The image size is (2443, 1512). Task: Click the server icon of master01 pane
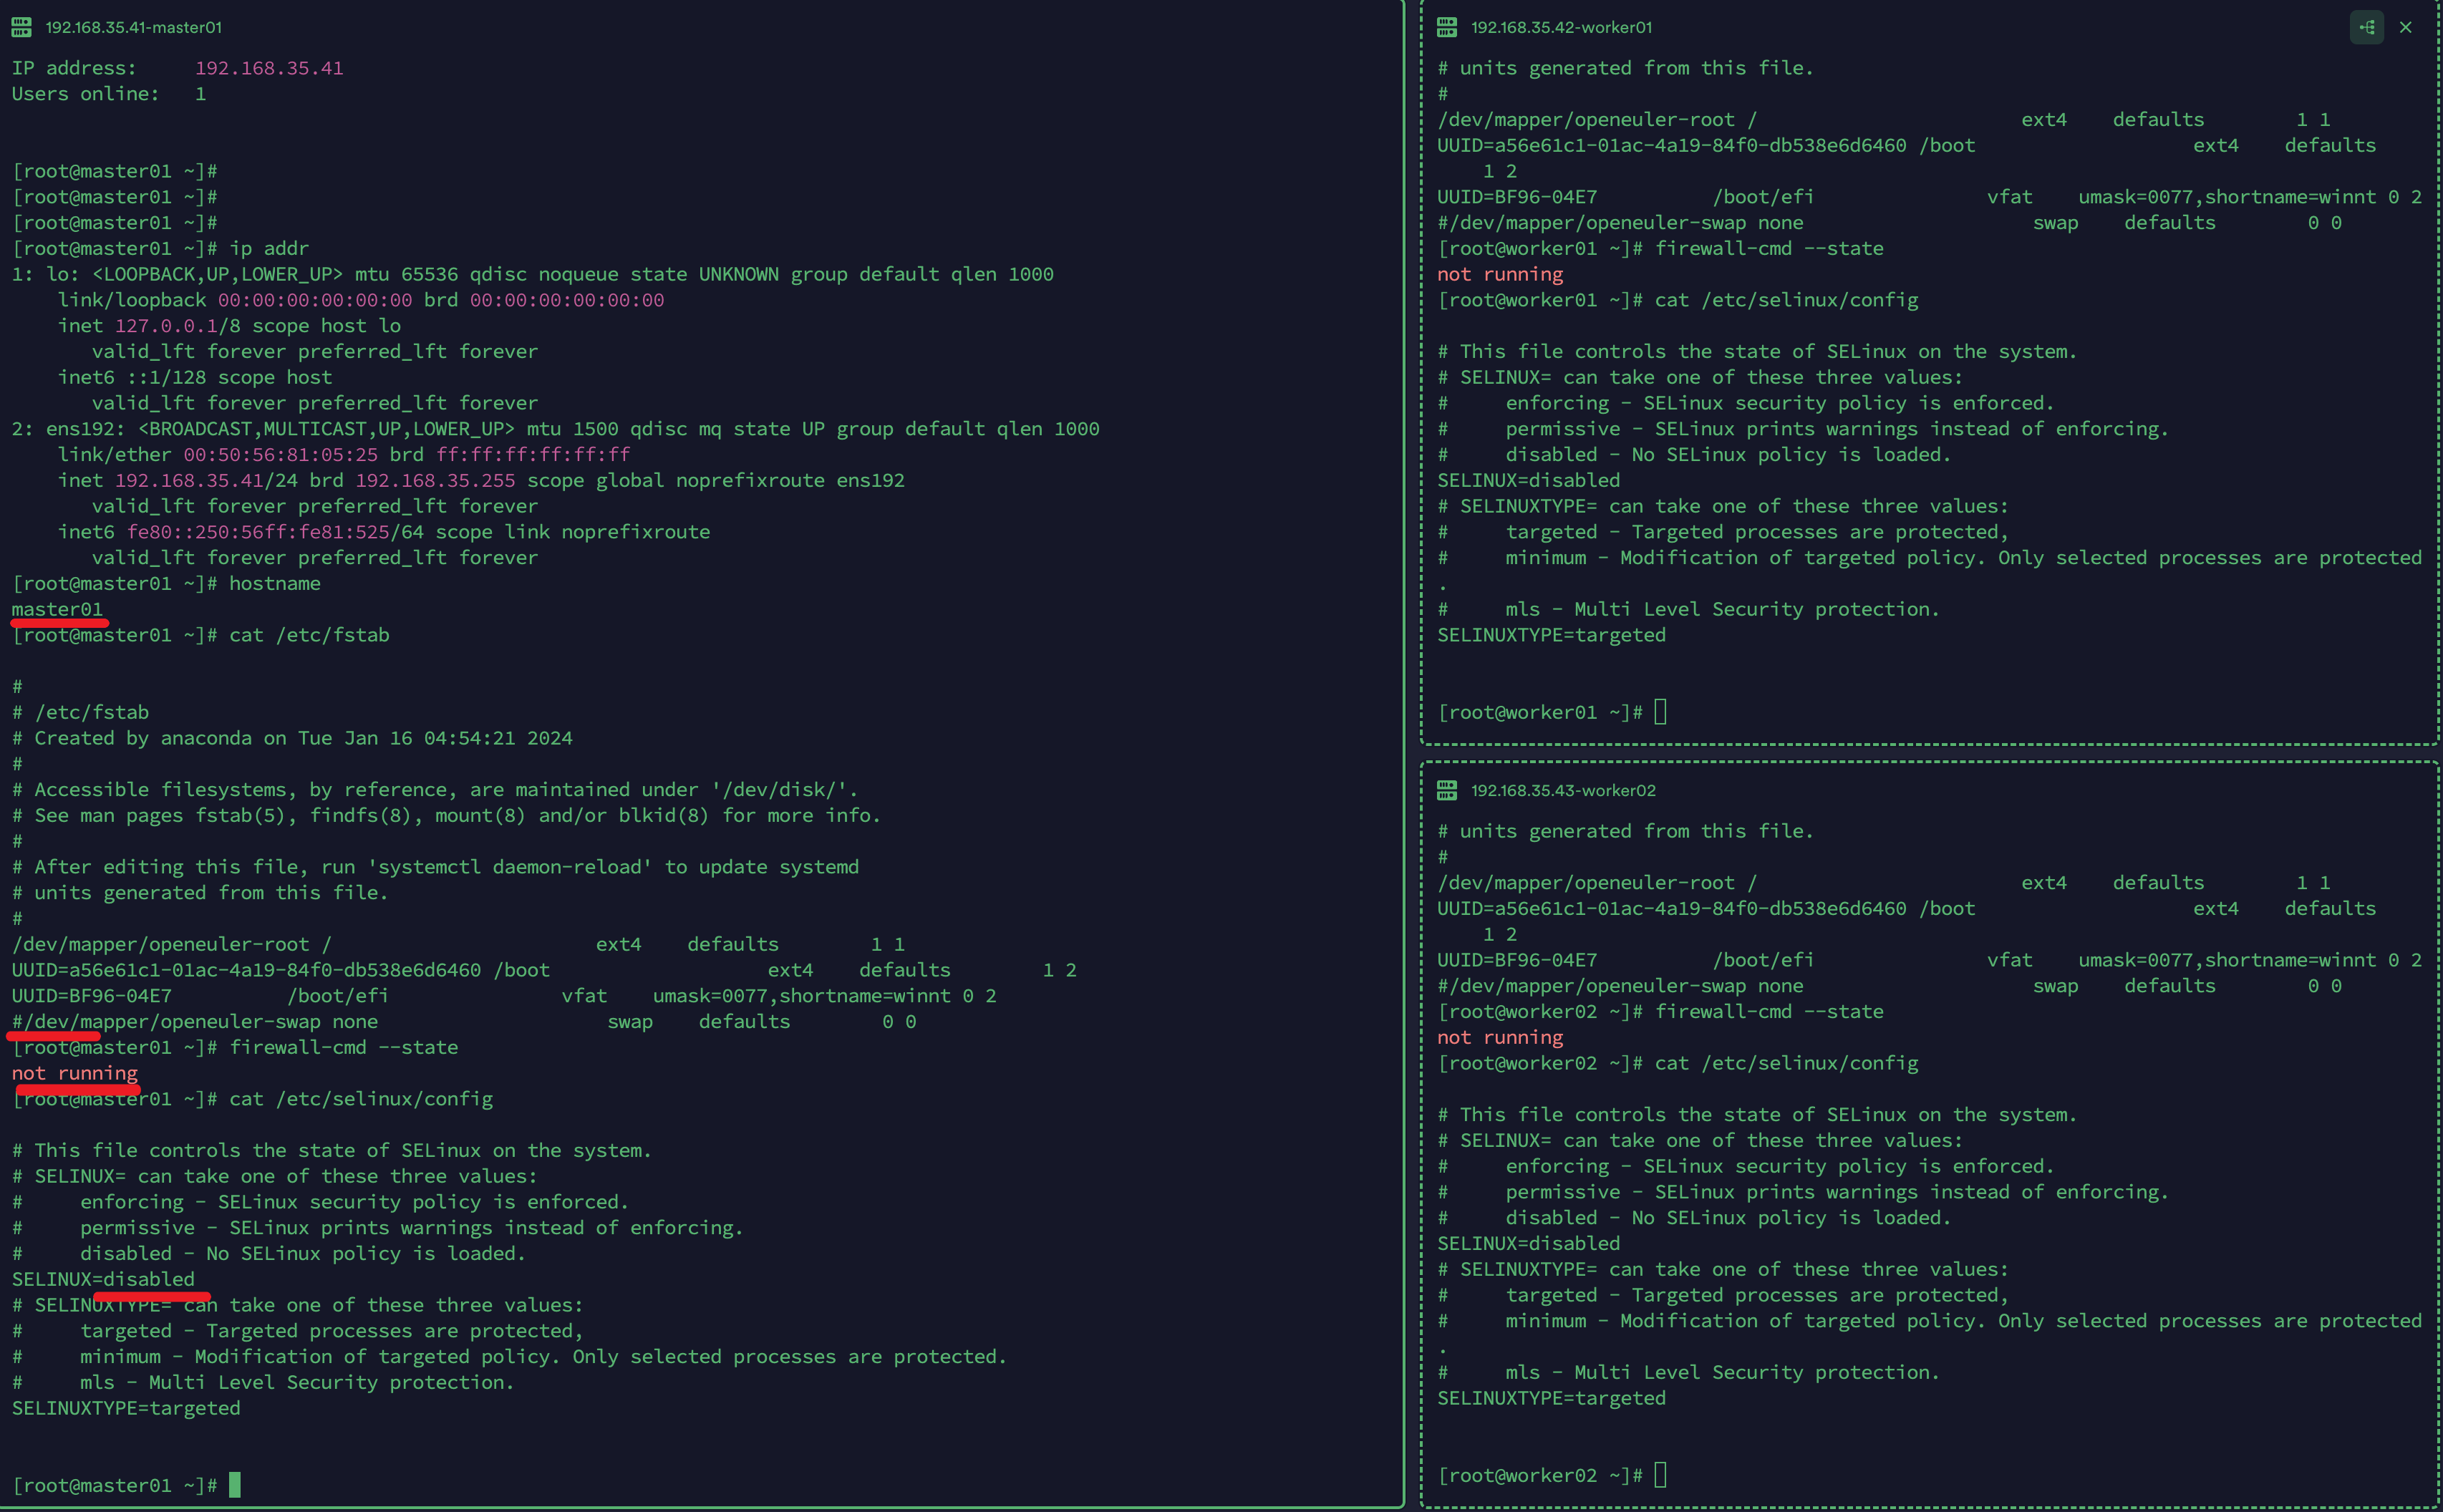(21, 27)
